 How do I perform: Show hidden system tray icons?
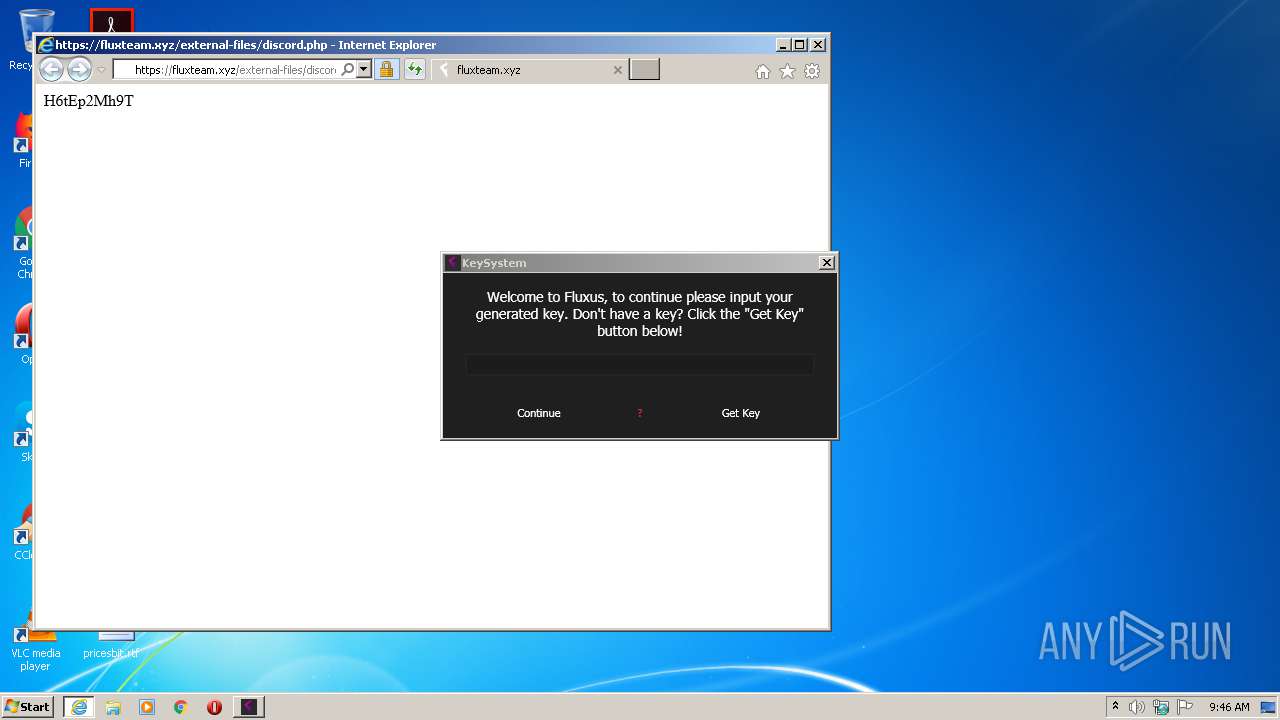[x=1115, y=707]
